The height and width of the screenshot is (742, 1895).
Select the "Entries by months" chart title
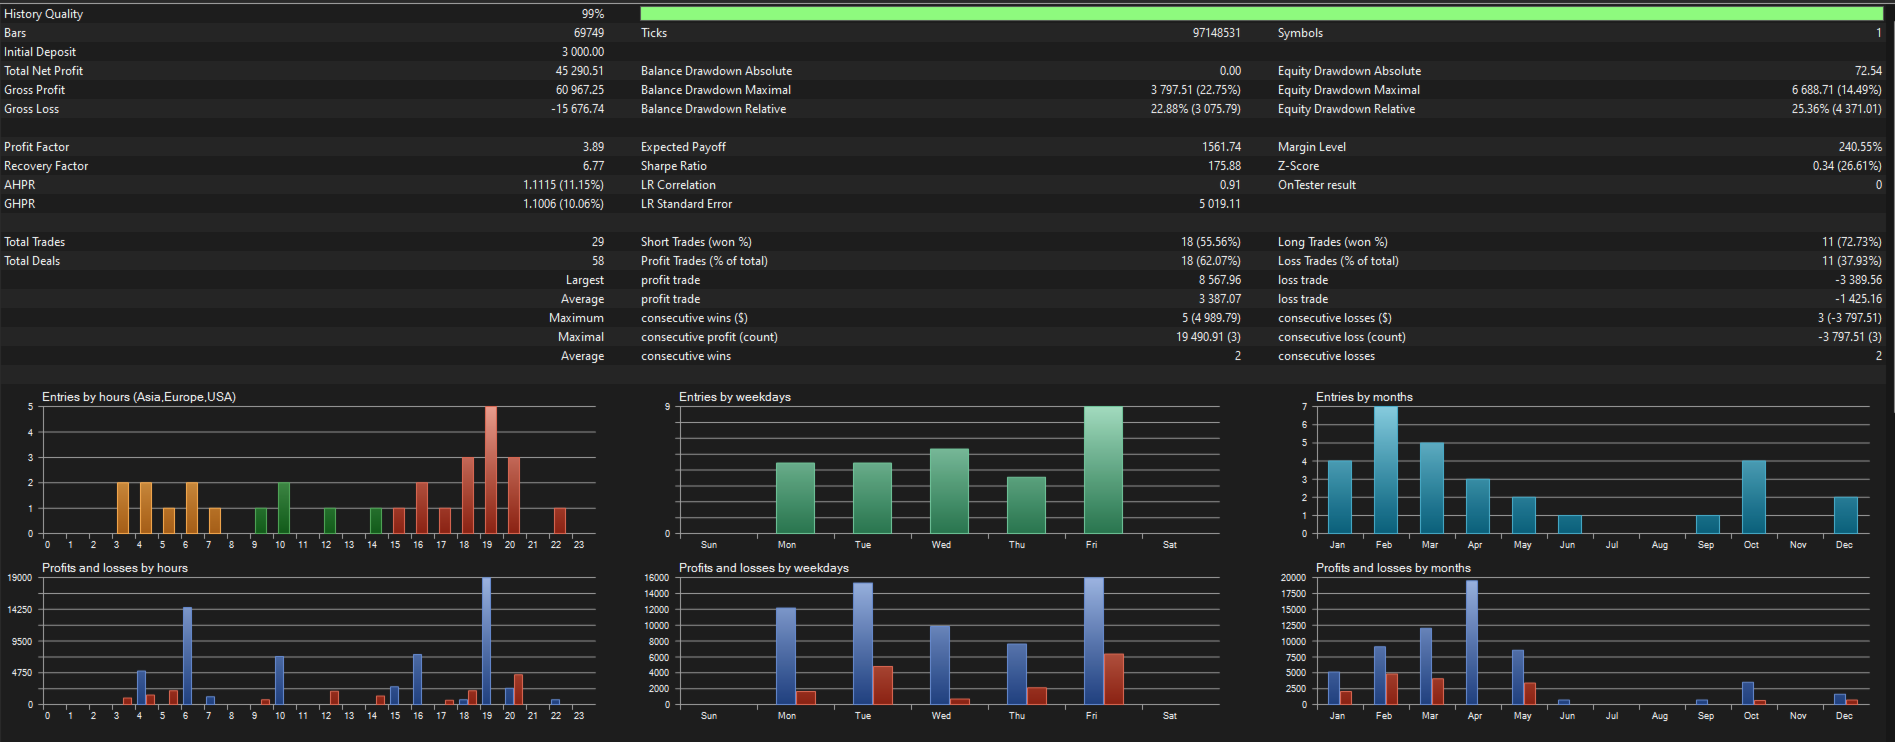(x=1364, y=397)
